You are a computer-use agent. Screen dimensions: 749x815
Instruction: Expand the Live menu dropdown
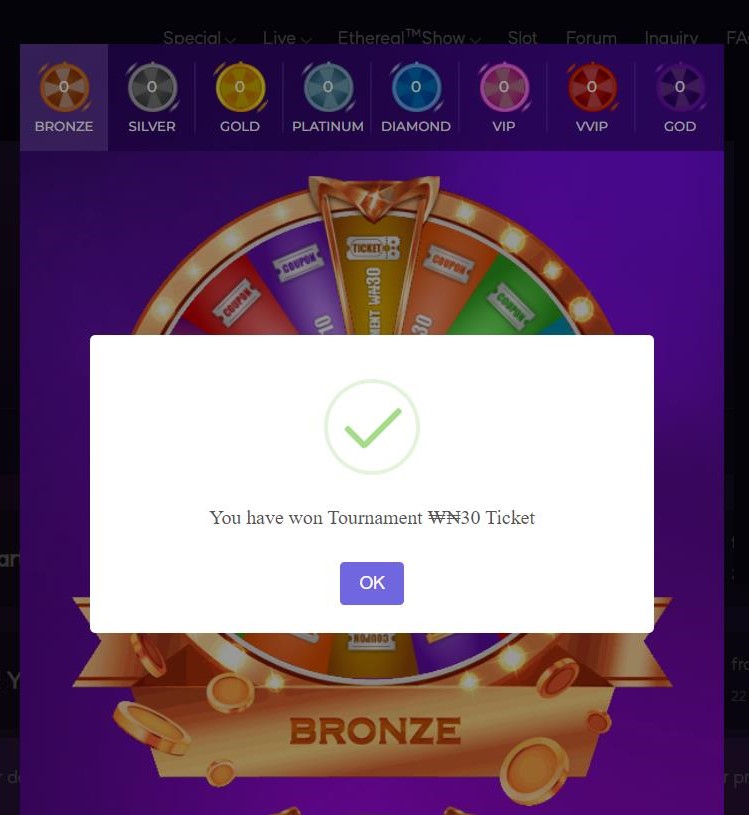coord(286,38)
